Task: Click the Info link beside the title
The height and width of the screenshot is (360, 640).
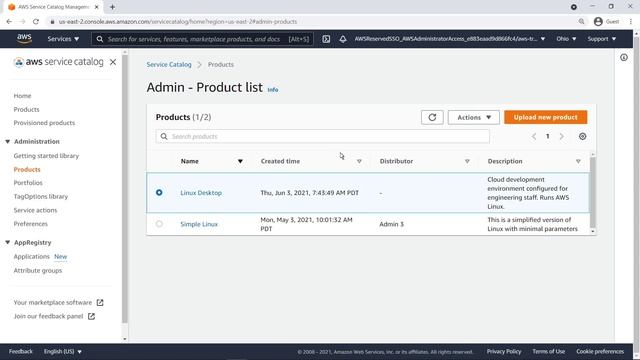Action: [x=273, y=90]
